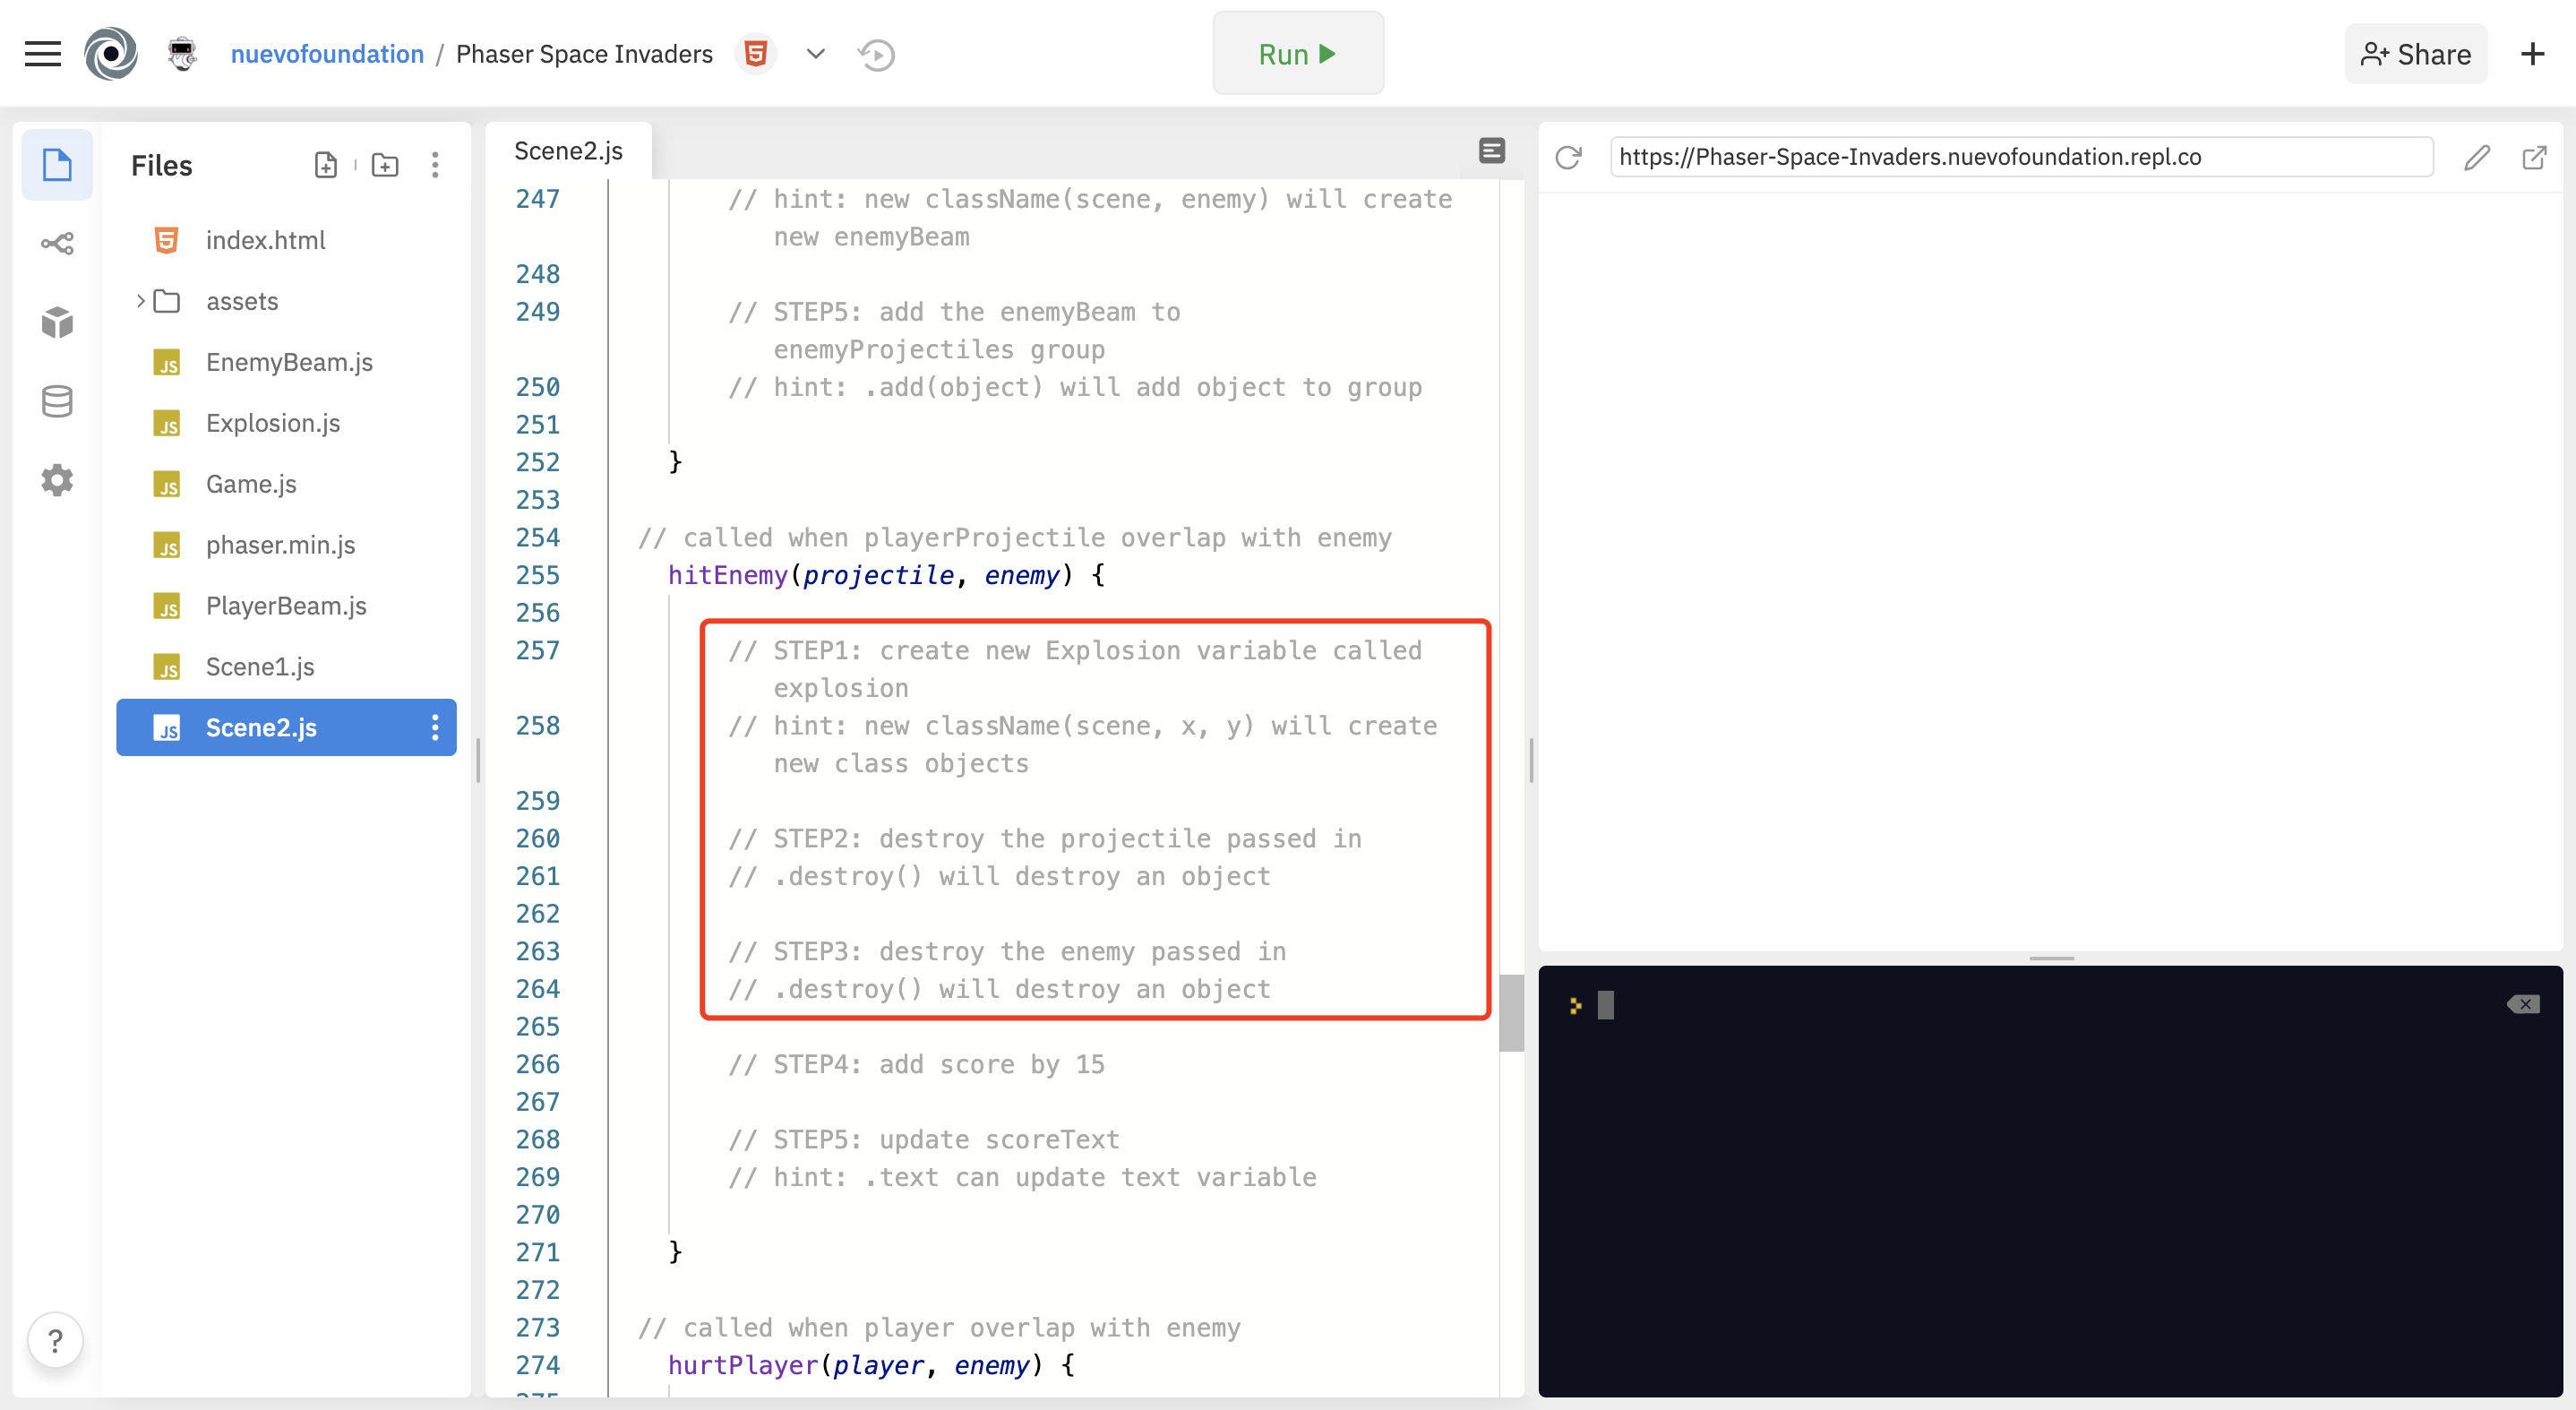
Task: Toggle the Files panel sidebar icon
Action: (x=57, y=165)
